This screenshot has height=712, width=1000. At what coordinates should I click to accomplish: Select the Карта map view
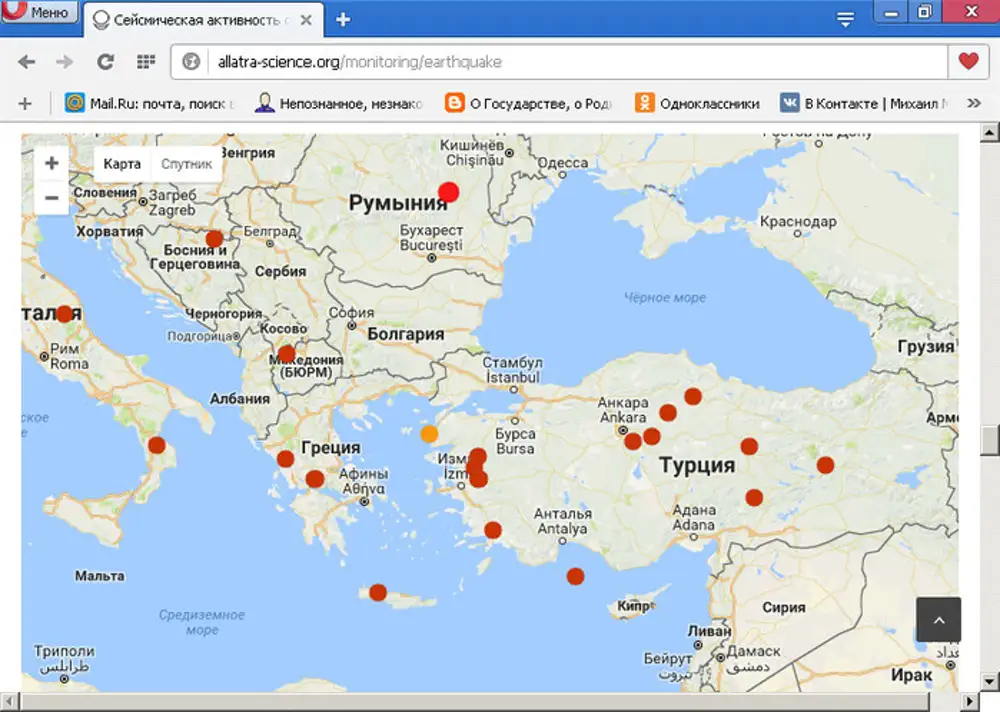tap(122, 164)
